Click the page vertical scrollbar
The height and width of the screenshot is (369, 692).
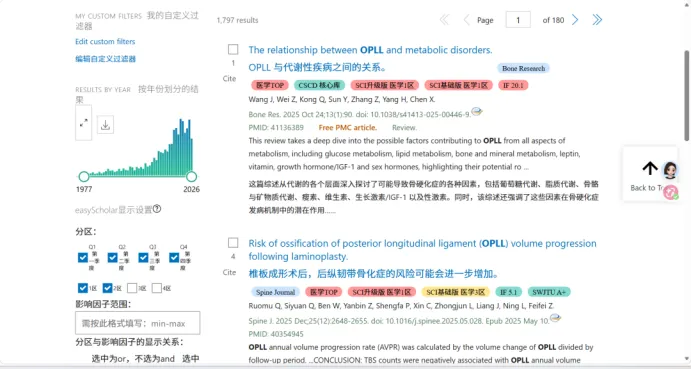pos(686,96)
